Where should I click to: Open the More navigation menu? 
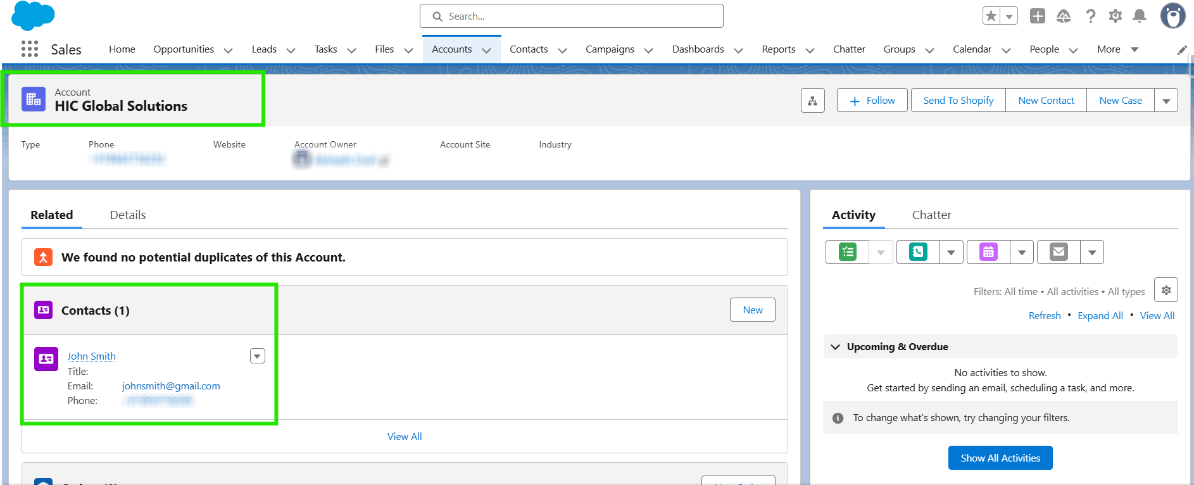[1118, 49]
